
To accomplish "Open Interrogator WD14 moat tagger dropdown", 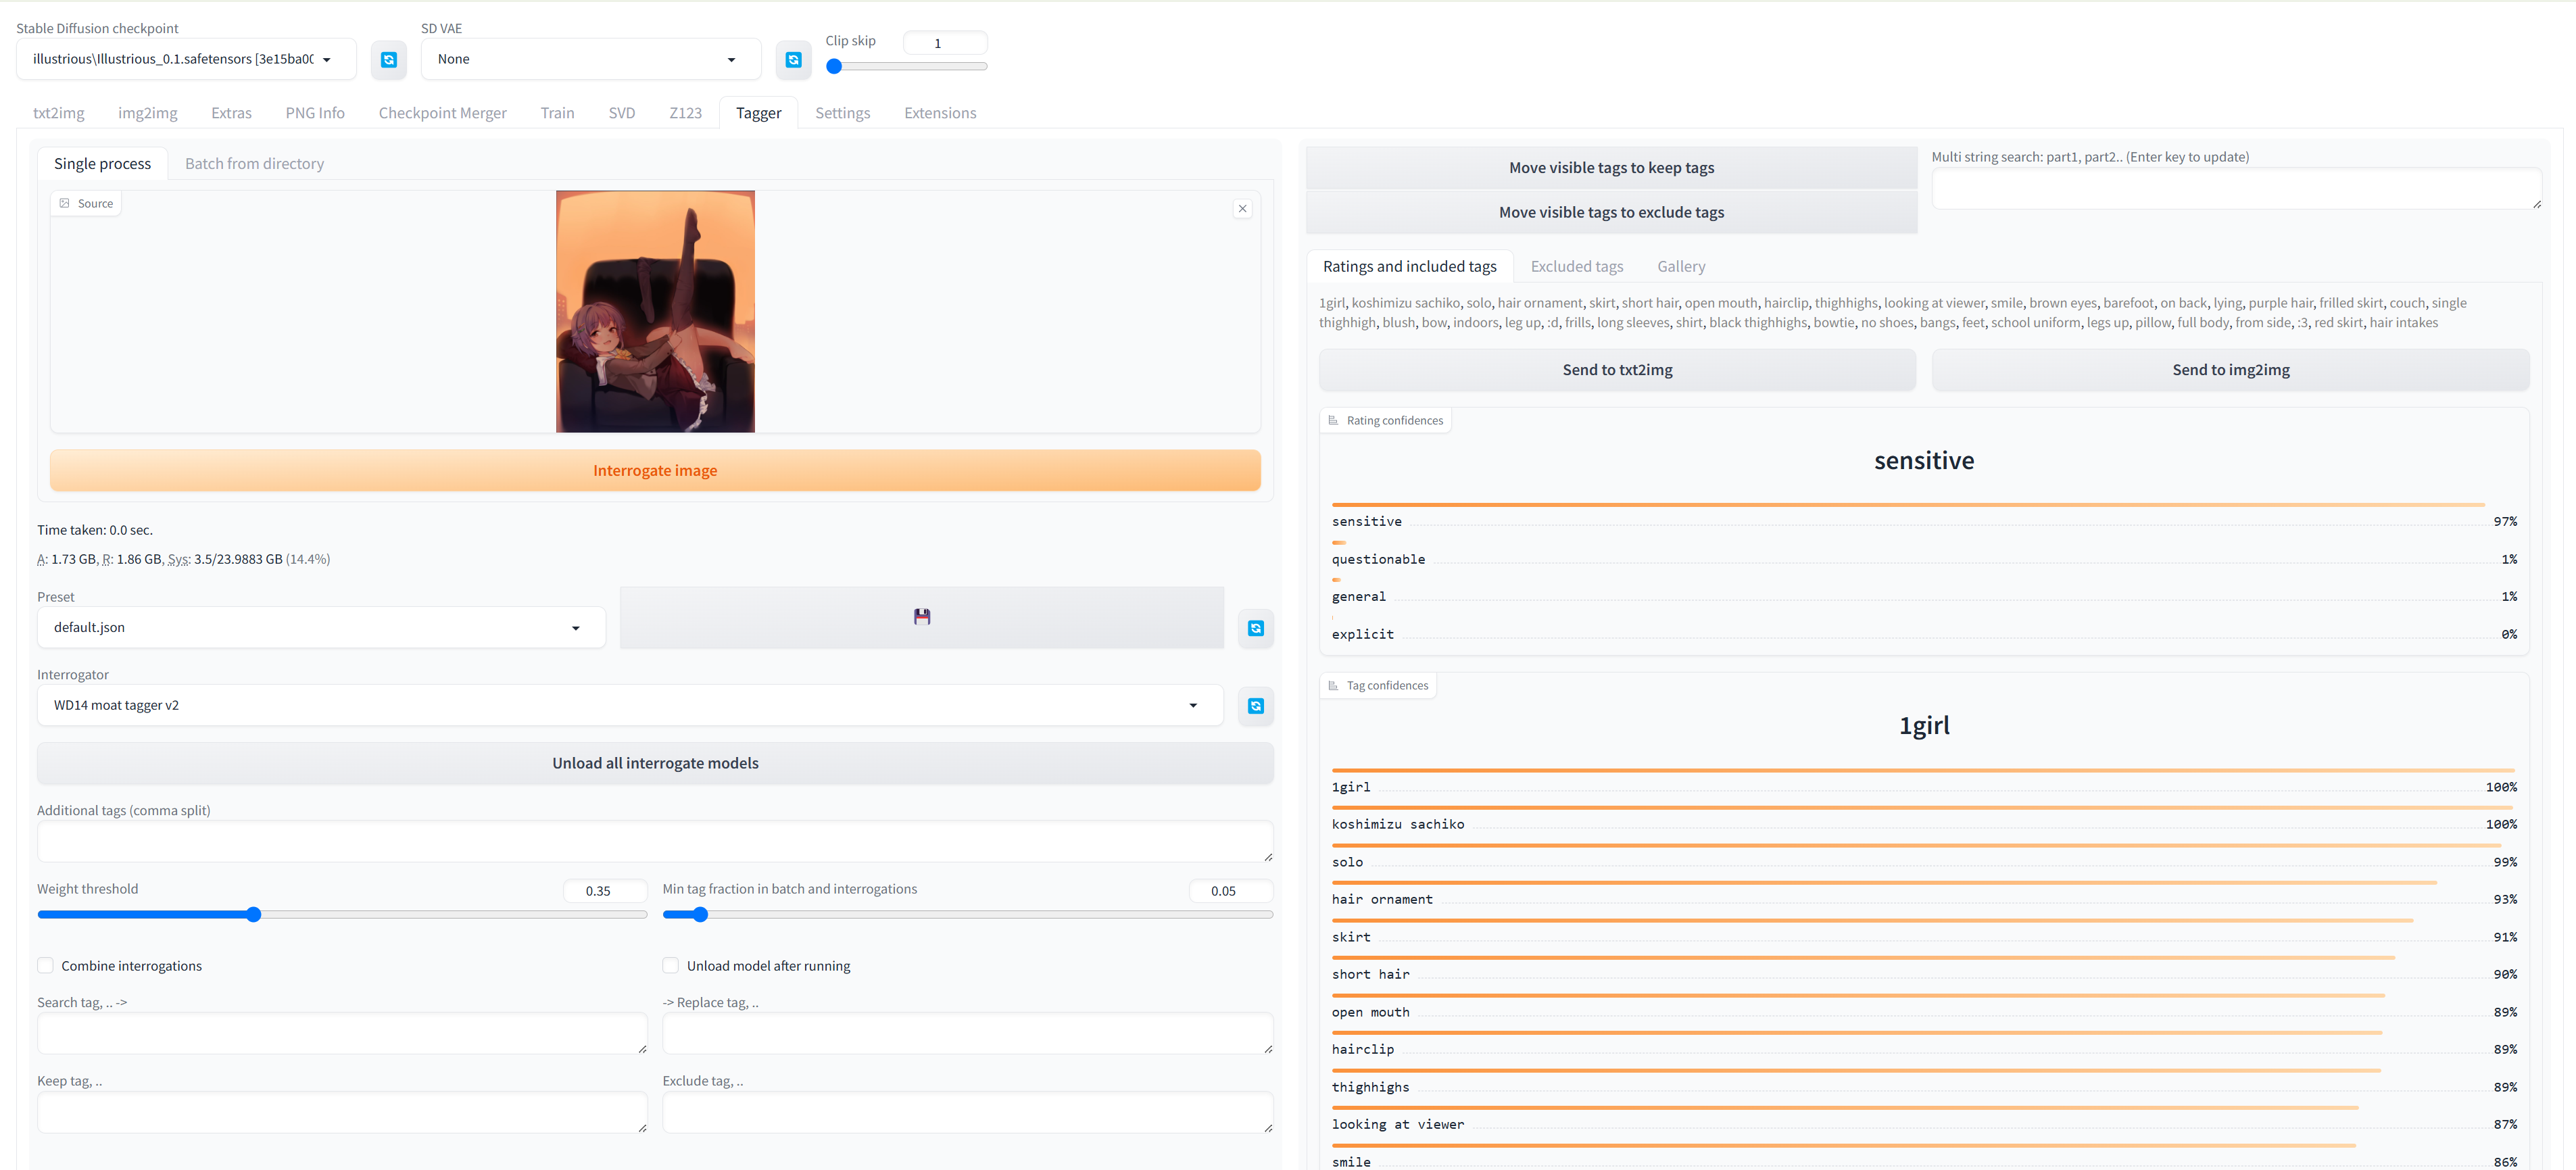I will click(630, 706).
